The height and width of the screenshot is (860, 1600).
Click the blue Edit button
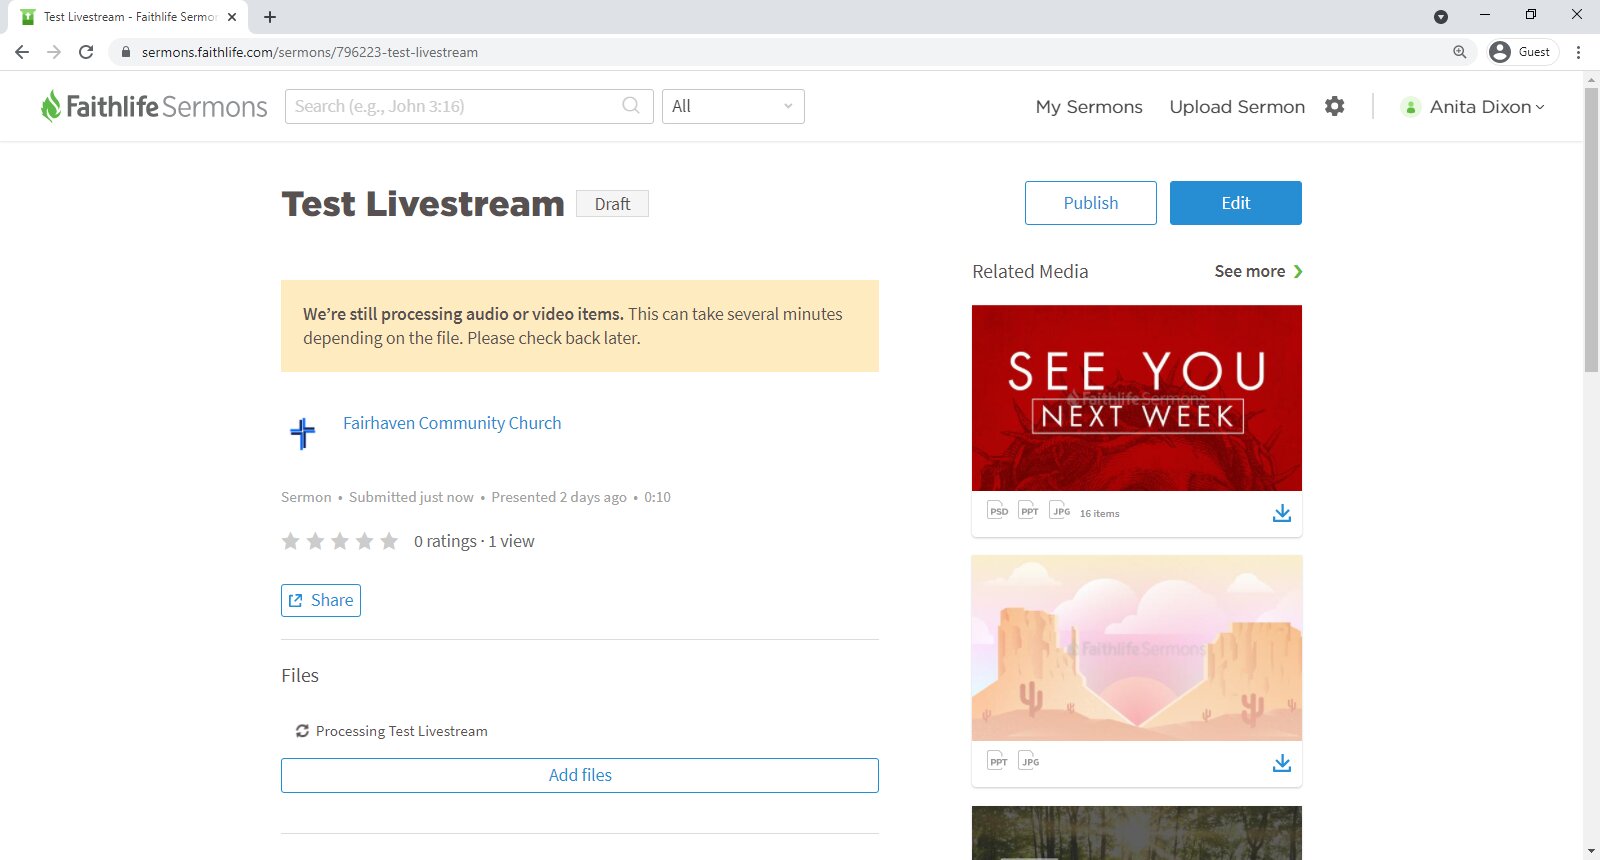(1236, 203)
